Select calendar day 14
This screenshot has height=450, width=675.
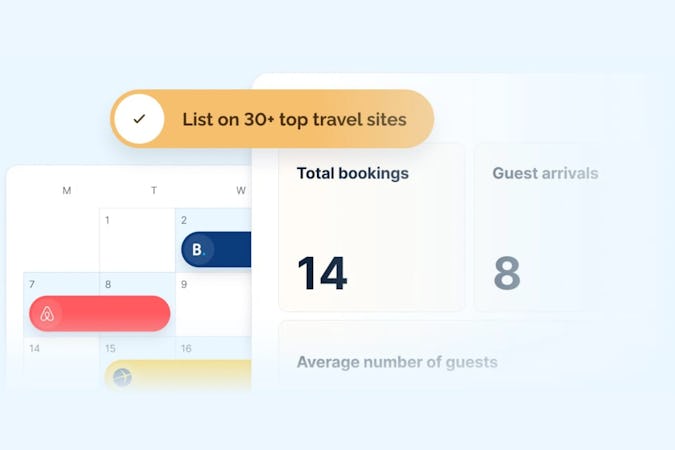click(x=34, y=349)
